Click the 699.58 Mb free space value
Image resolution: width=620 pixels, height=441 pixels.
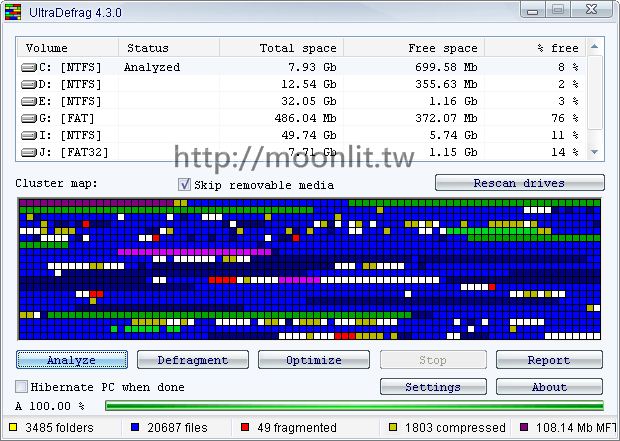tap(446, 67)
